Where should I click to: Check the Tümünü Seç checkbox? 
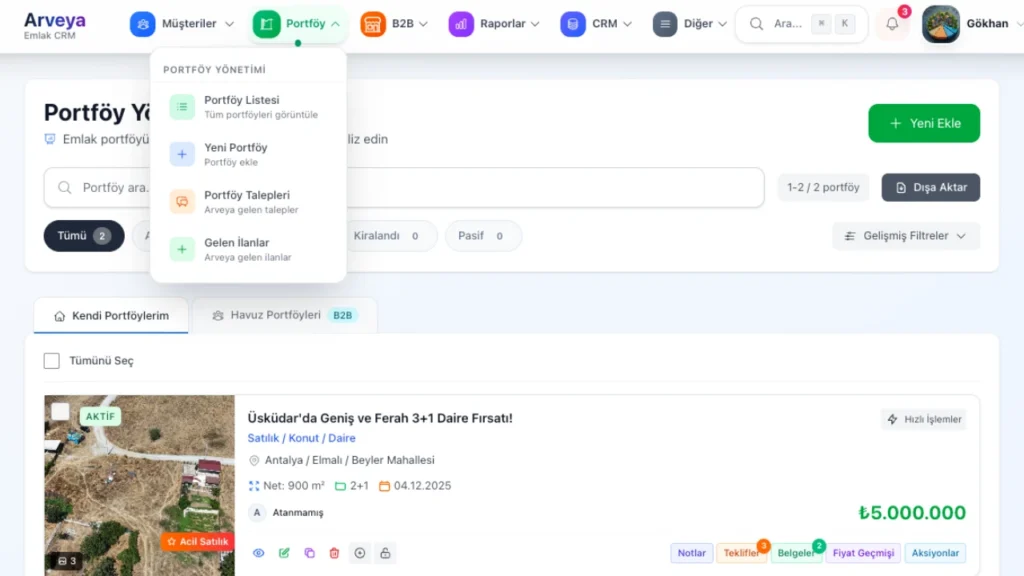point(52,361)
